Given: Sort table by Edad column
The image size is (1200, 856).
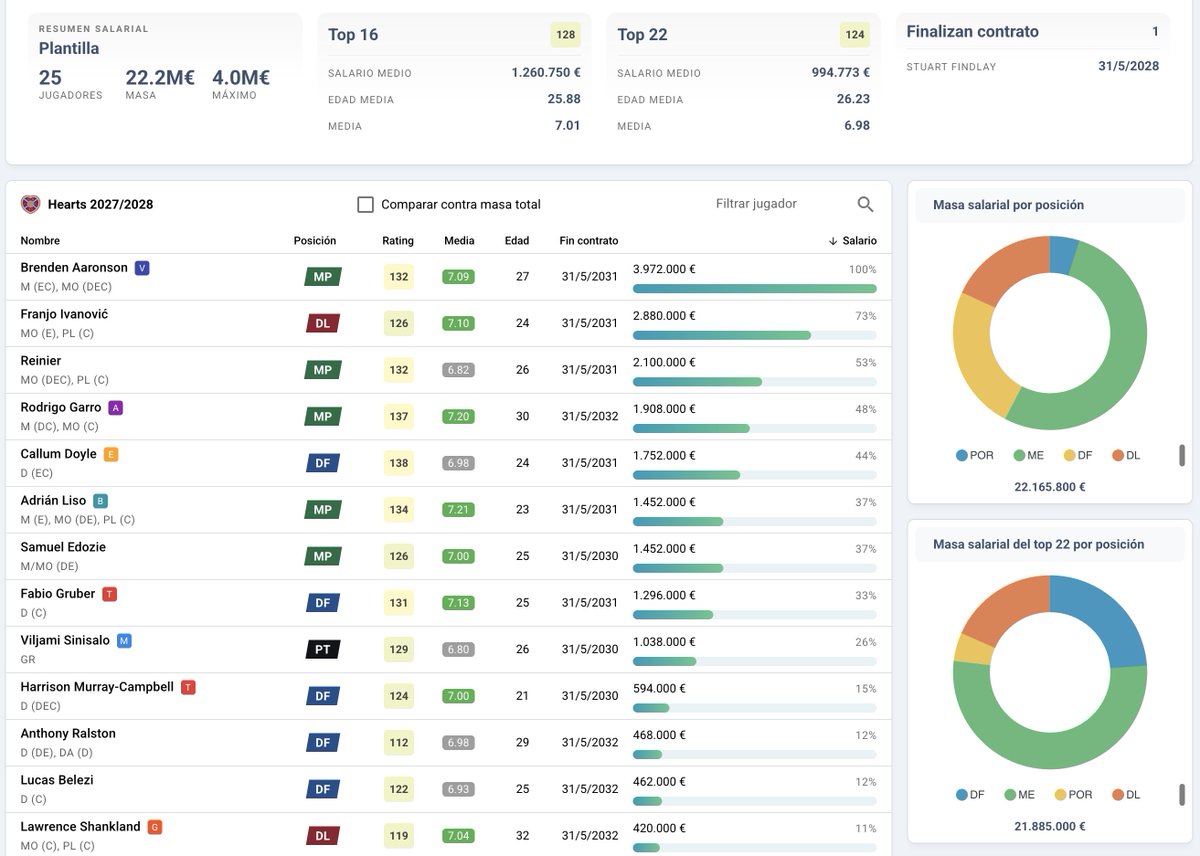Looking at the screenshot, I should [517, 241].
